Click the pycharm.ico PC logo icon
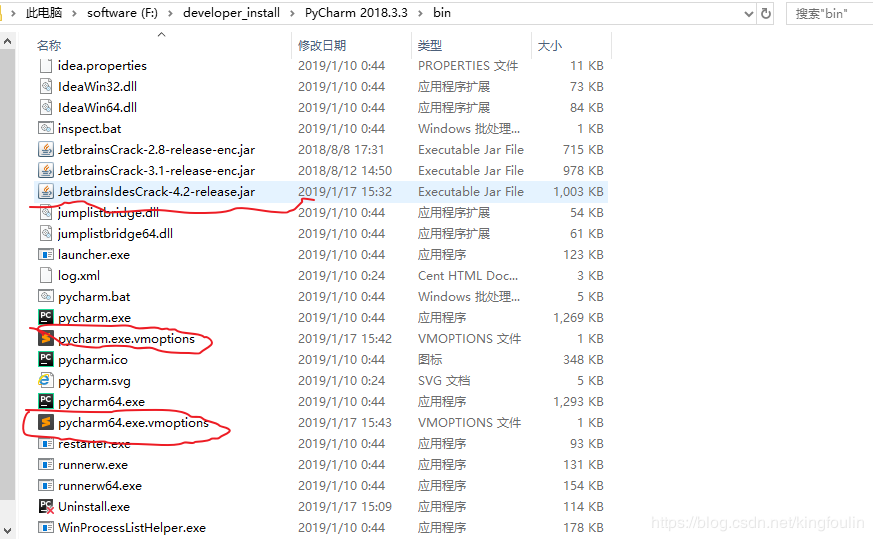Viewport: 873px width, 541px height. [x=46, y=360]
